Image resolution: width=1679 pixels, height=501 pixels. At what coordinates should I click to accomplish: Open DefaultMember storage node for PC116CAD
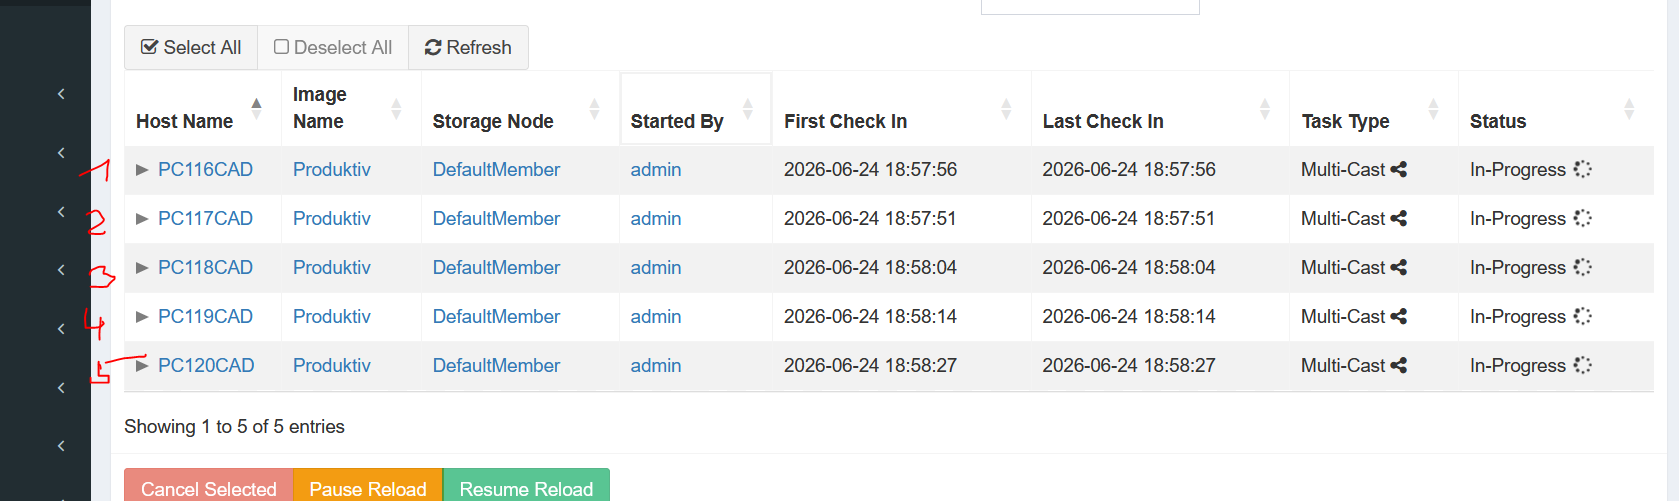[496, 170]
